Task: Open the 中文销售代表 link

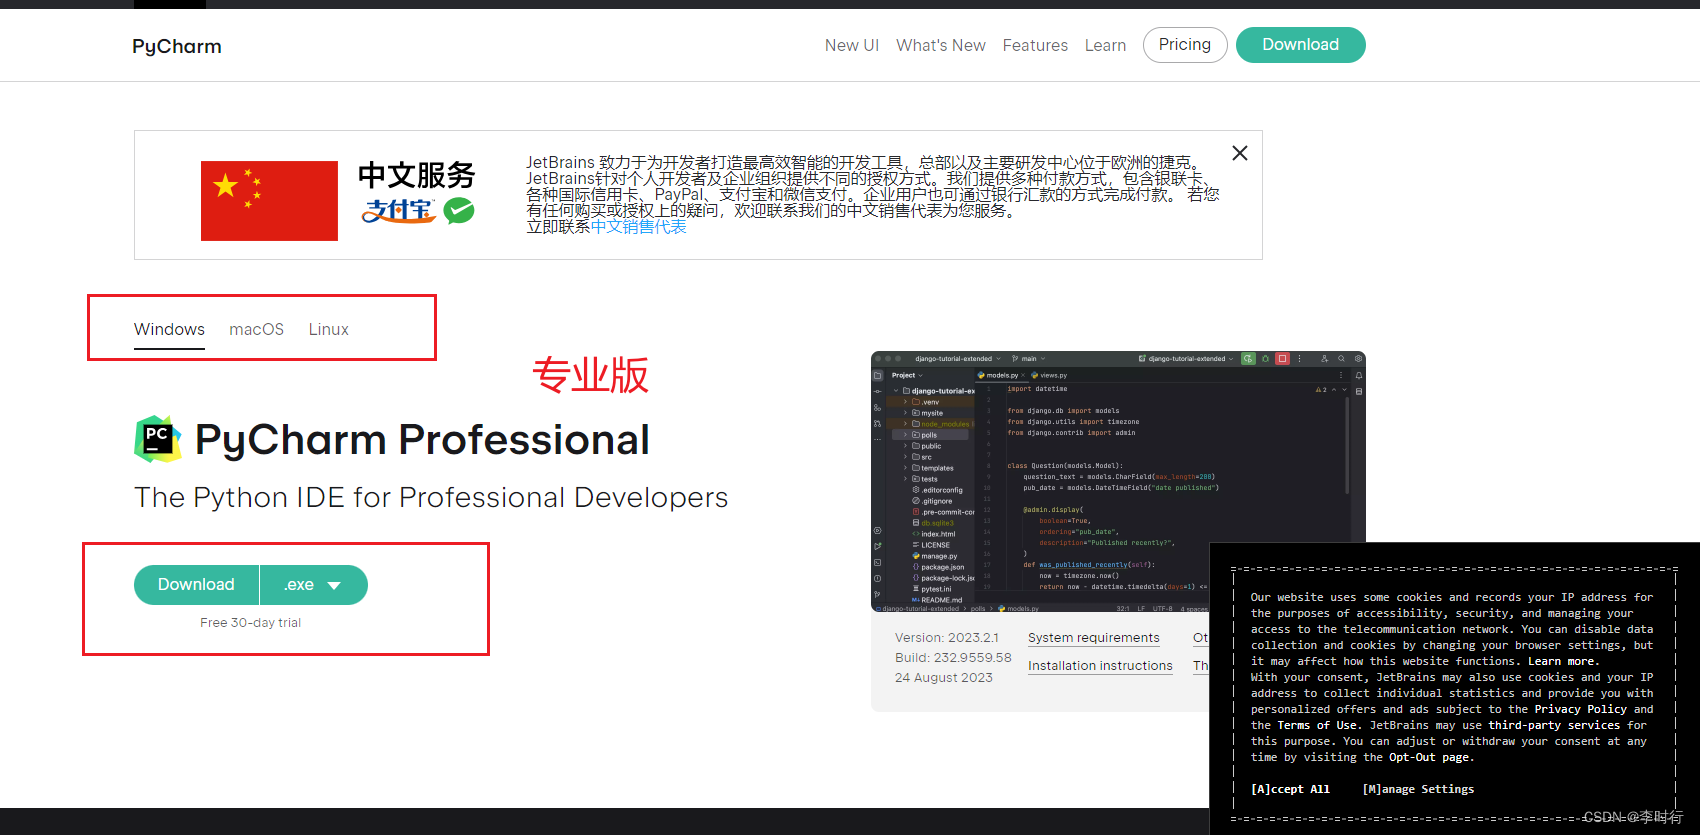Action: 639,227
